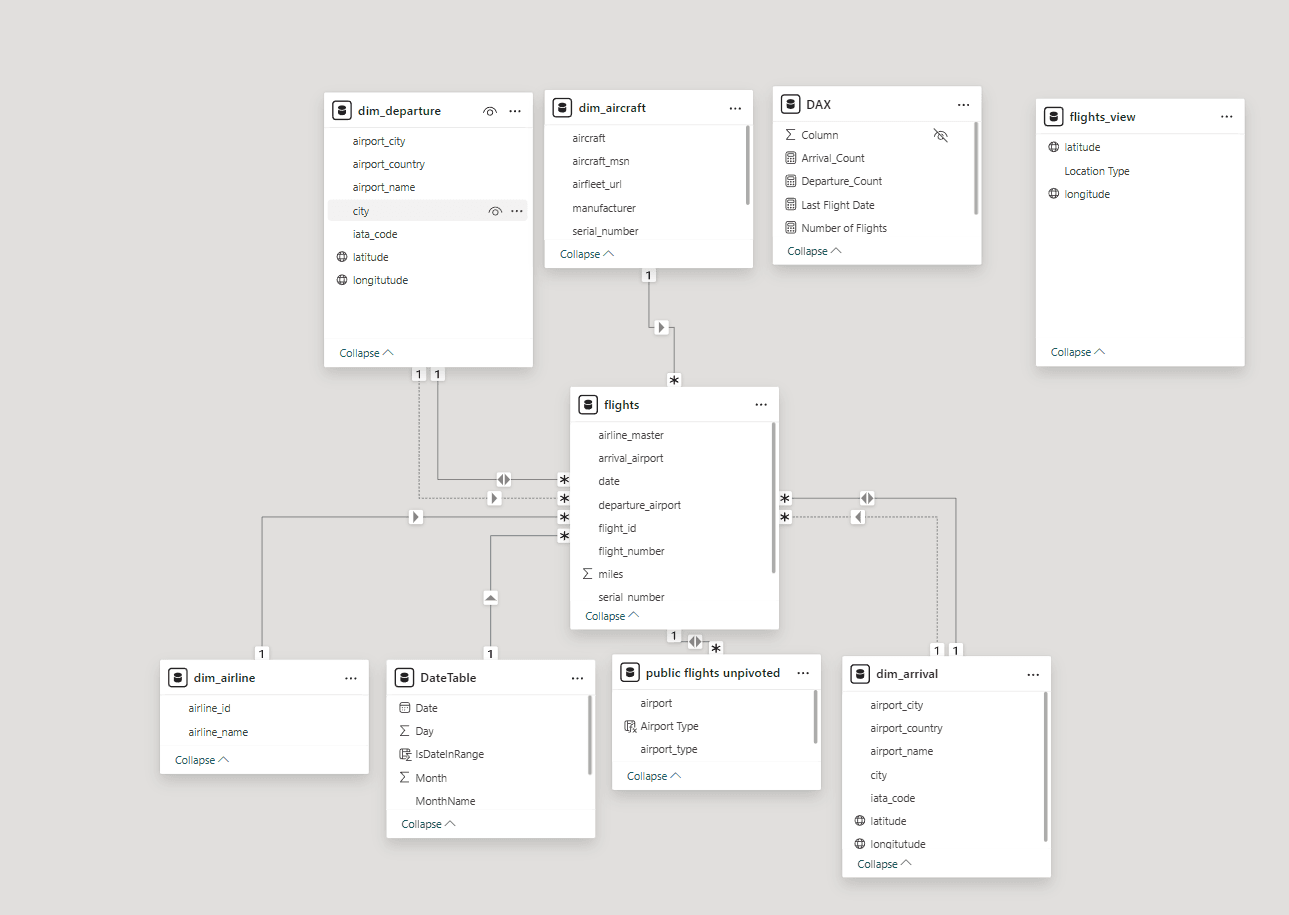Image resolution: width=1289 pixels, height=915 pixels.
Task: Click the calendar icon beside Date in DateTable
Action: 406,707
